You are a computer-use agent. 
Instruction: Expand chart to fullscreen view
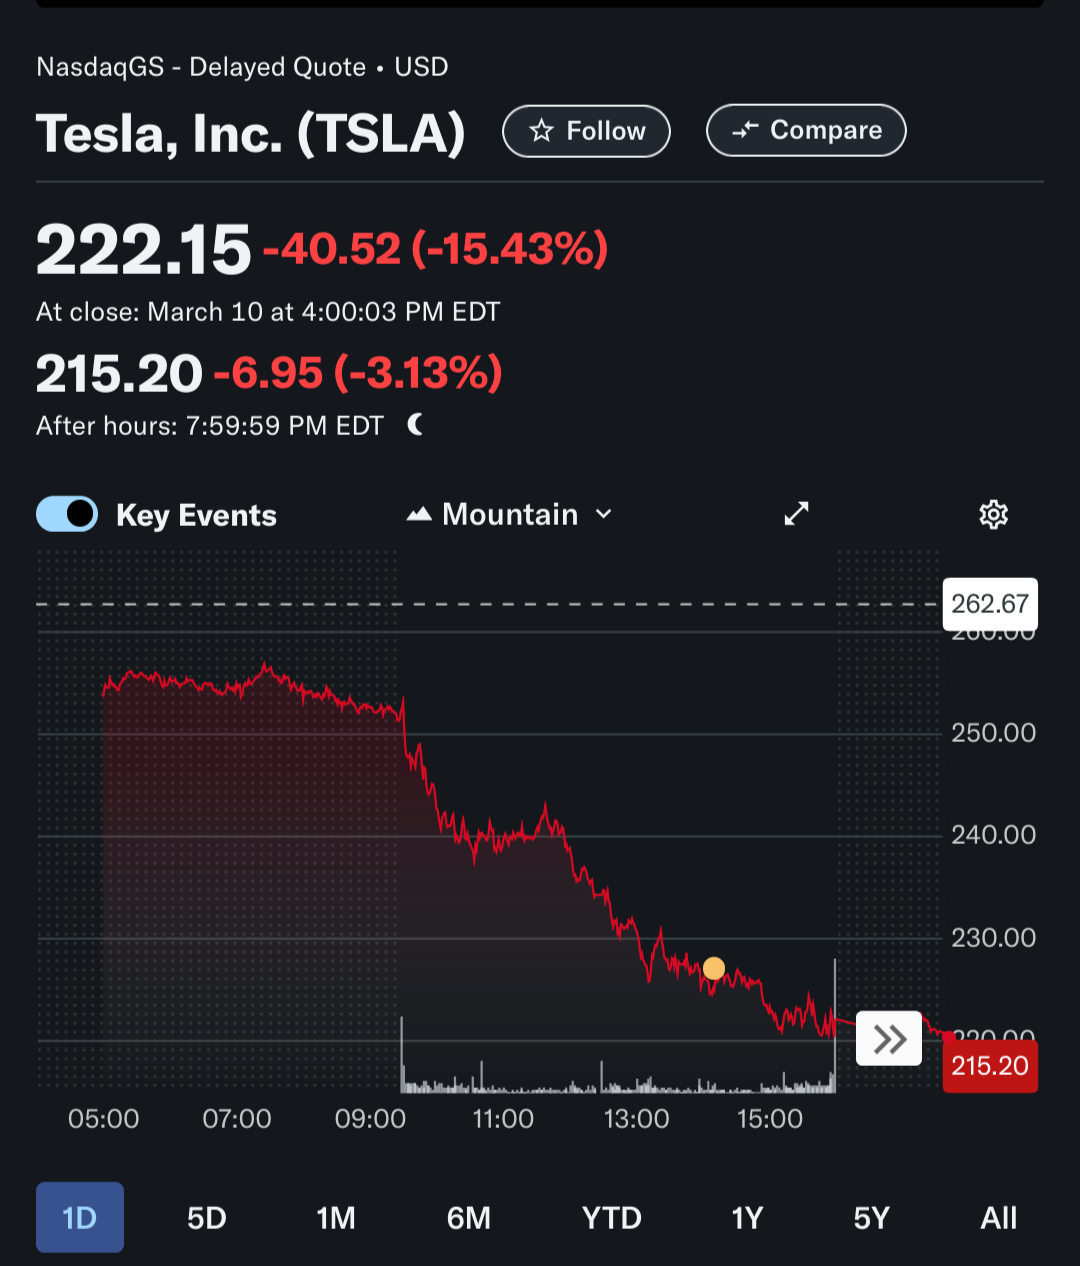coord(796,514)
